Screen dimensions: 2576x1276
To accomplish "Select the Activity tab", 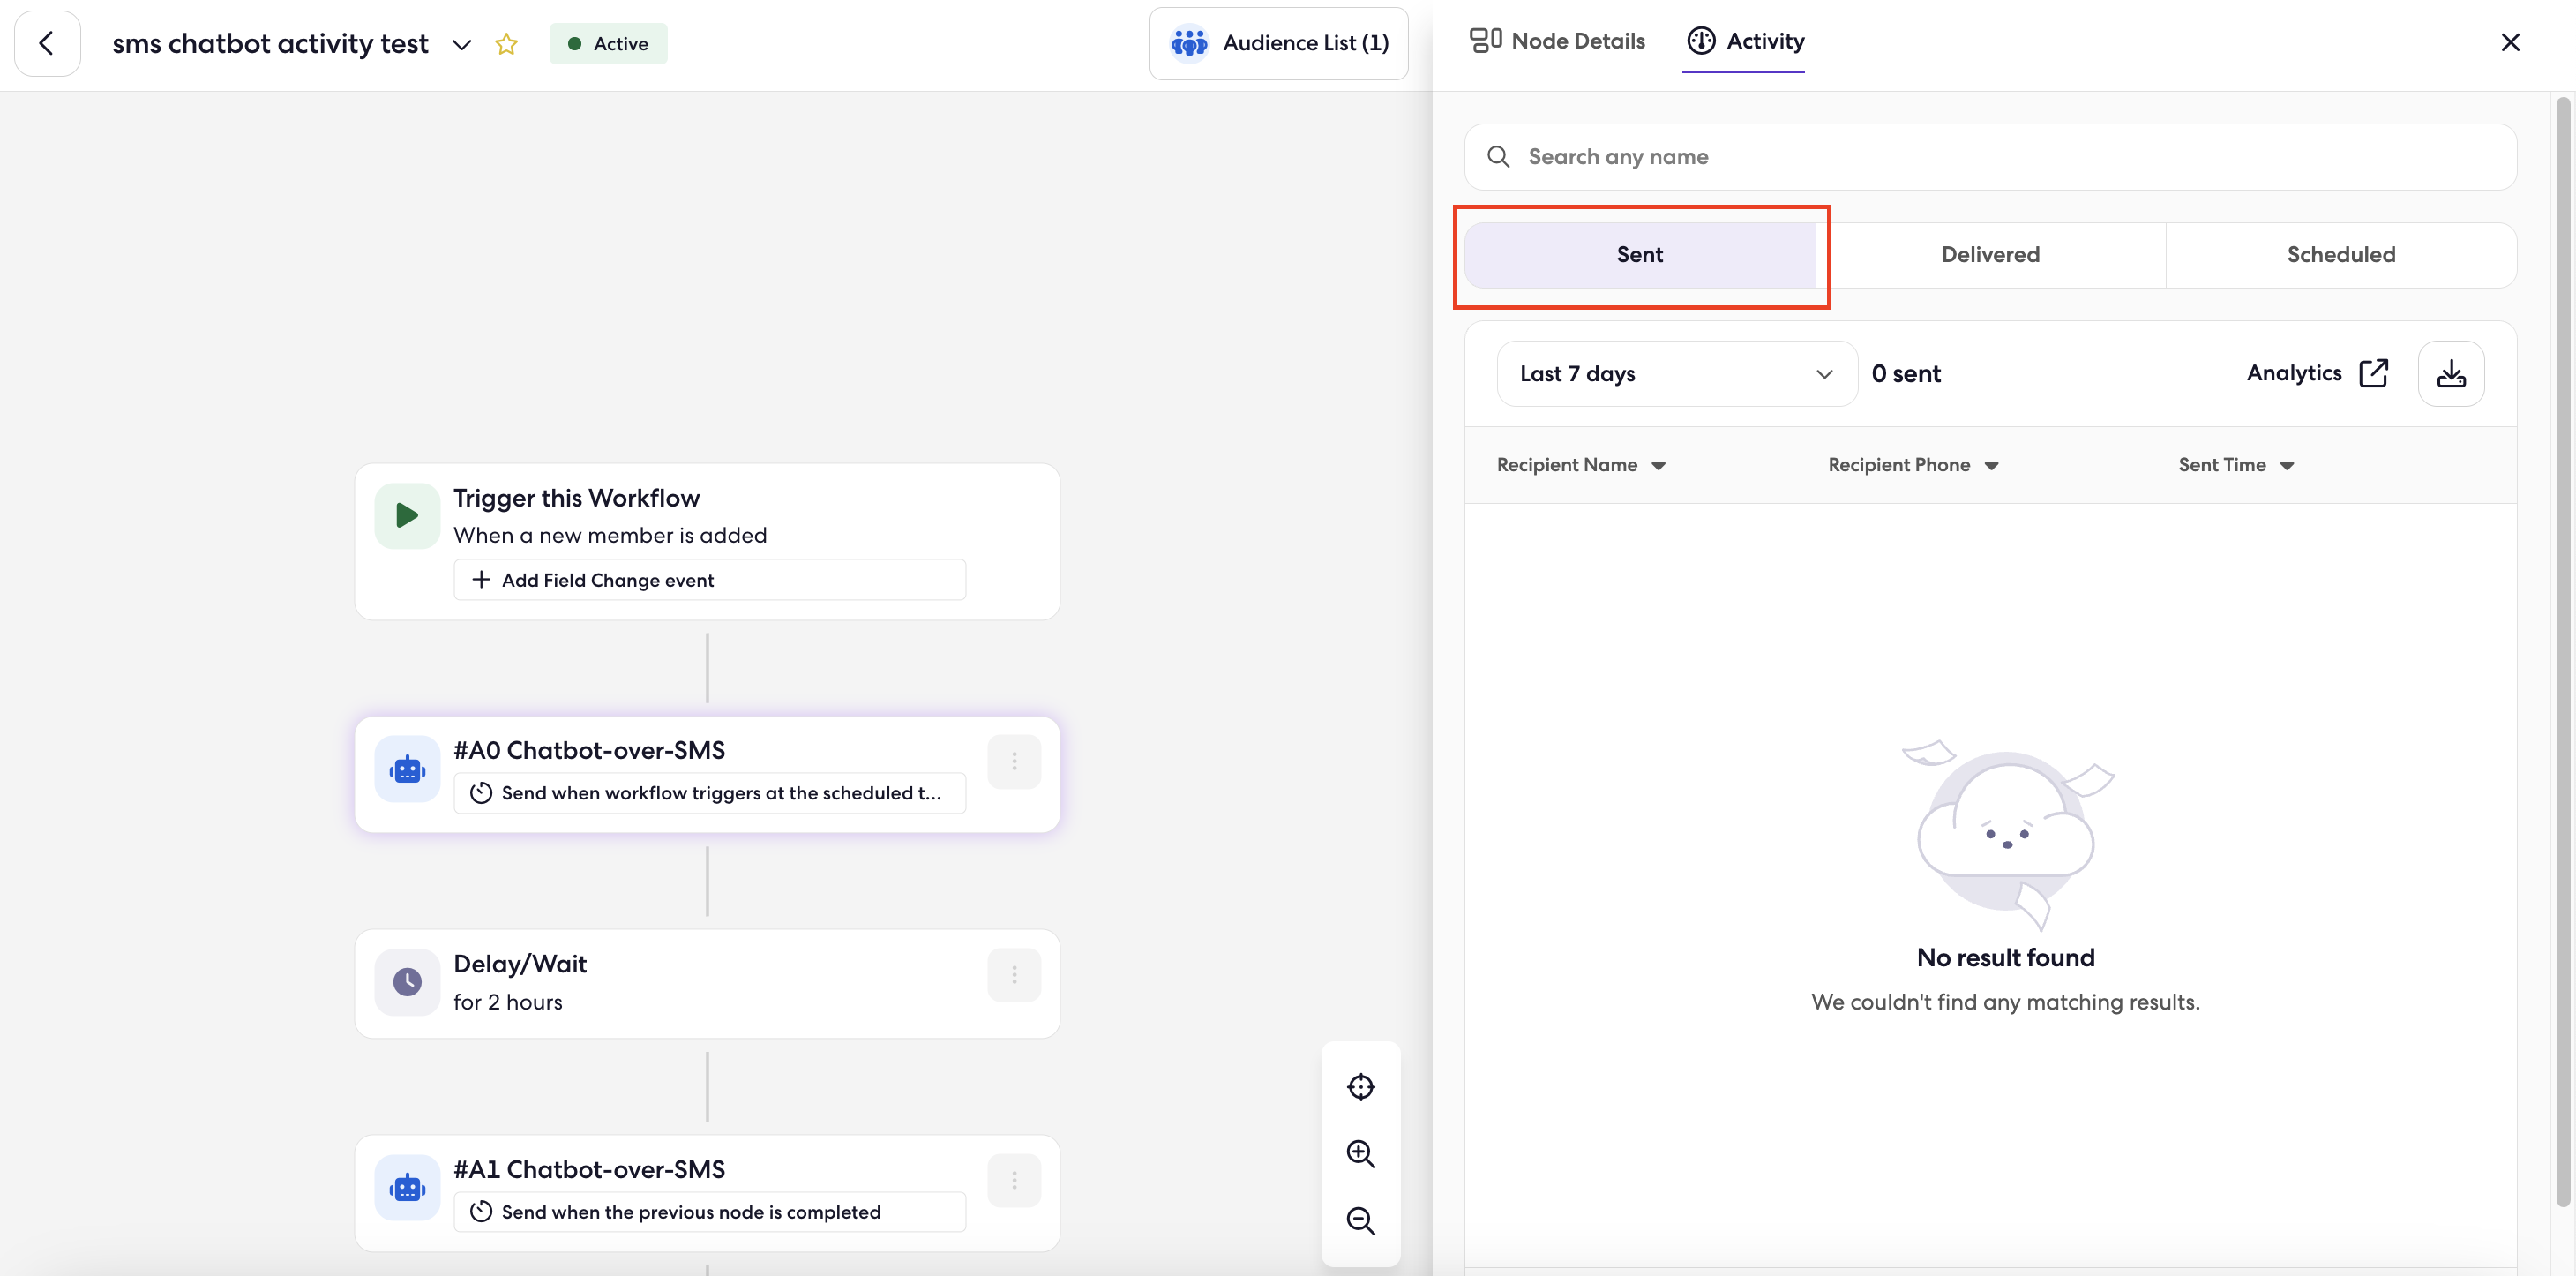I will 1745,41.
